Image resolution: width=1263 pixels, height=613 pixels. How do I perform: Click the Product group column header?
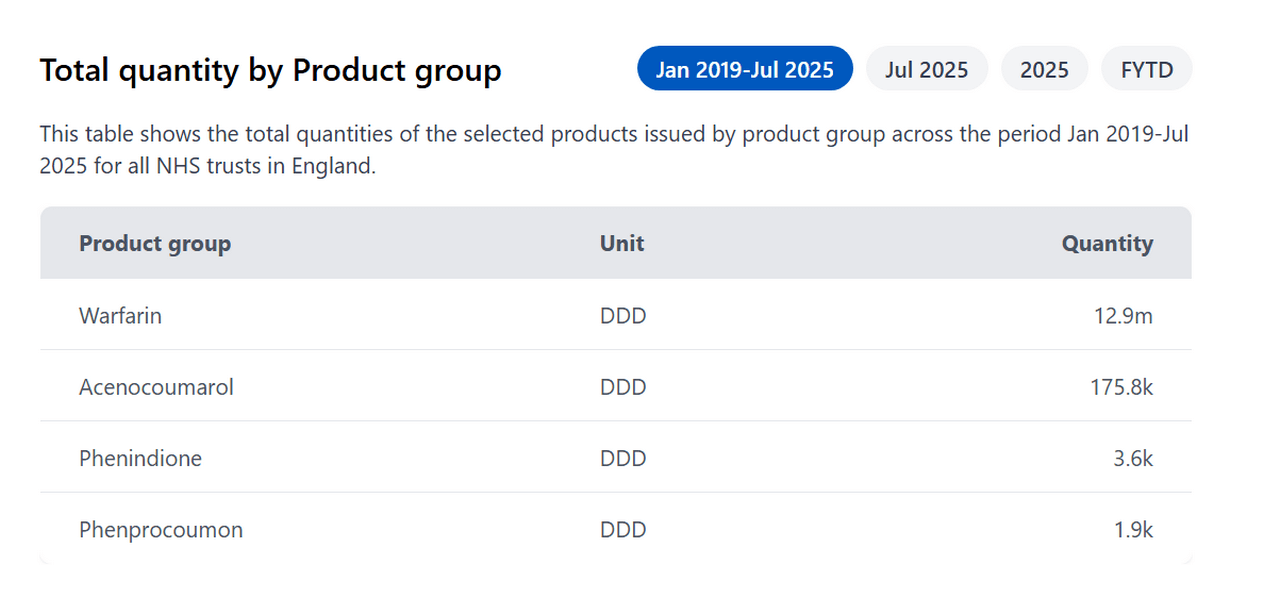[155, 243]
